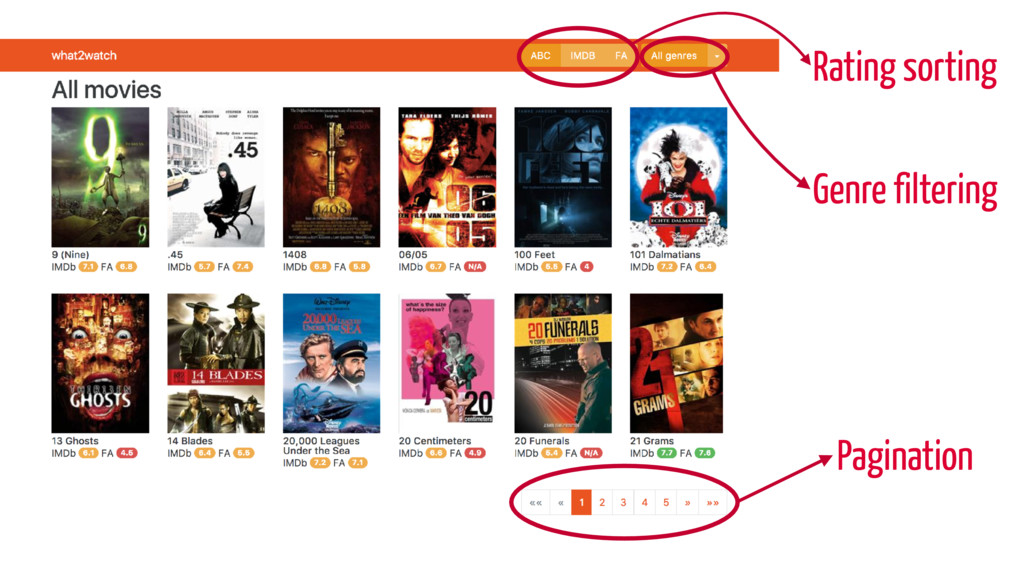
Task: Open page 5 of movie list
Action: 666,502
